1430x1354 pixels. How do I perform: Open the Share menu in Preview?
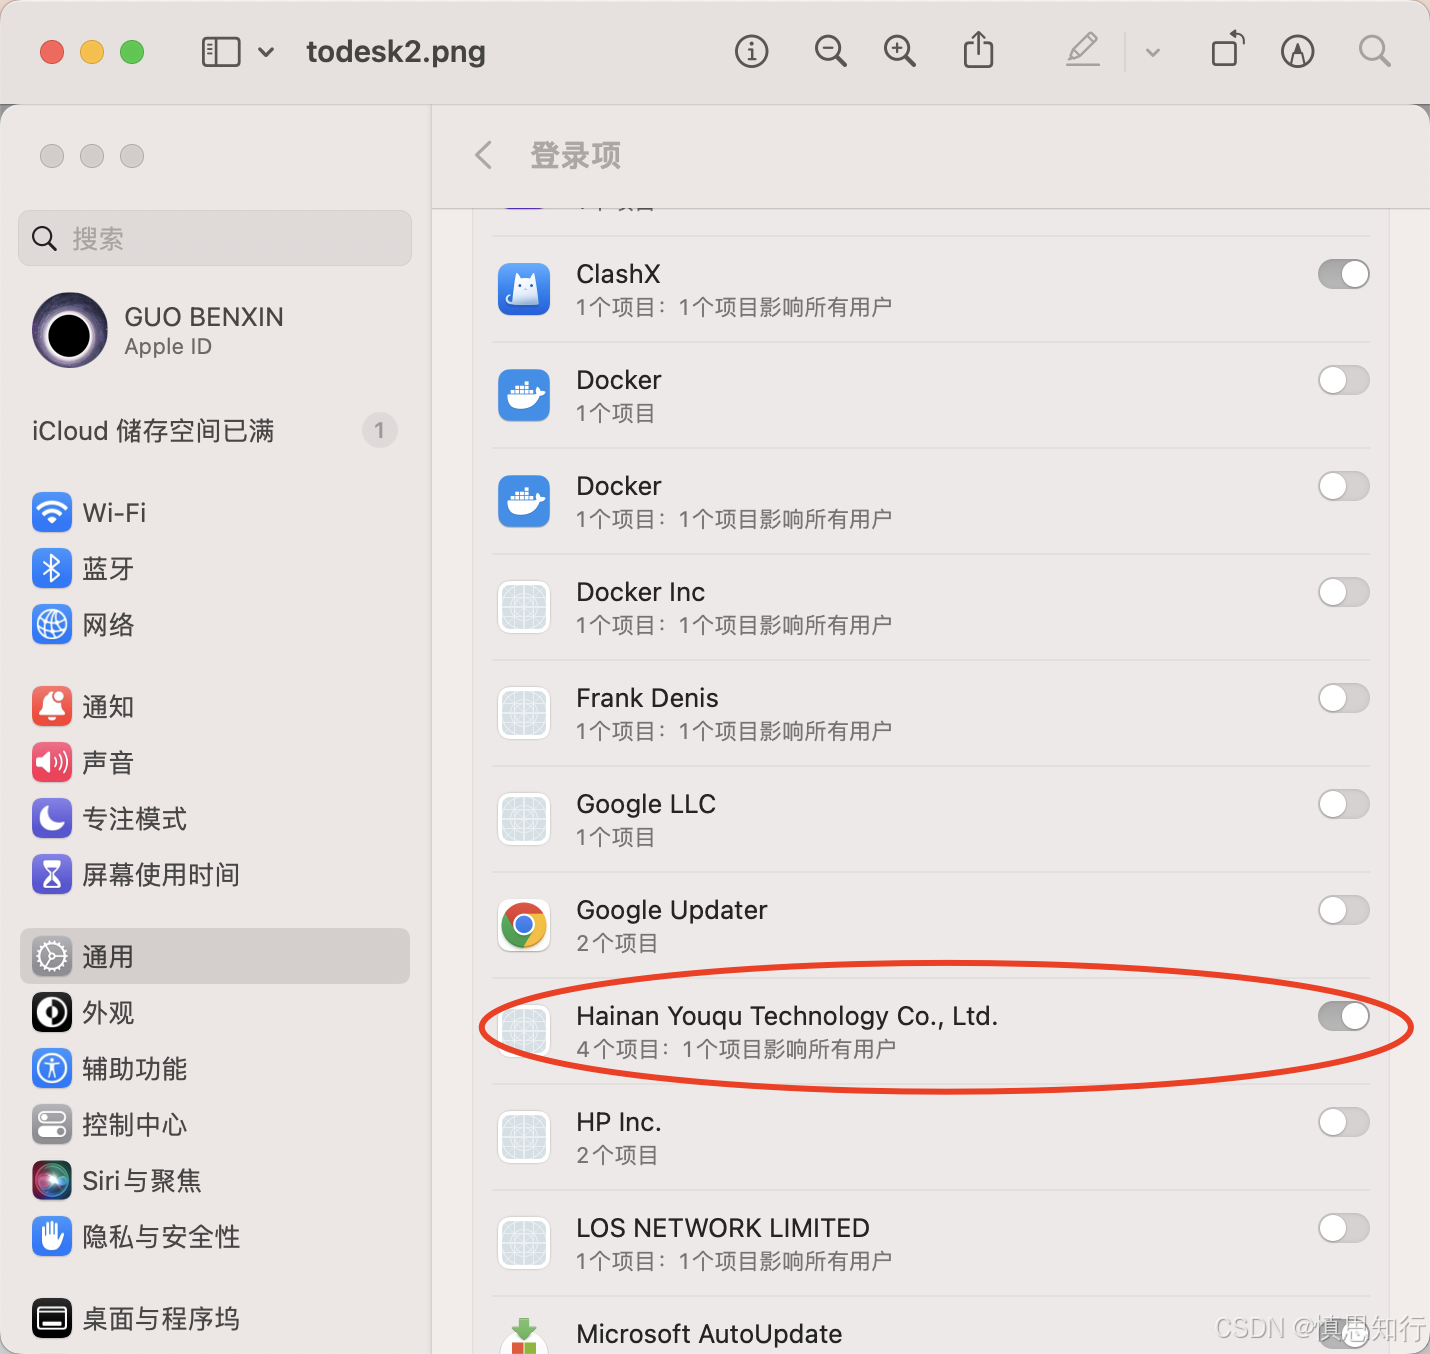pyautogui.click(x=979, y=50)
